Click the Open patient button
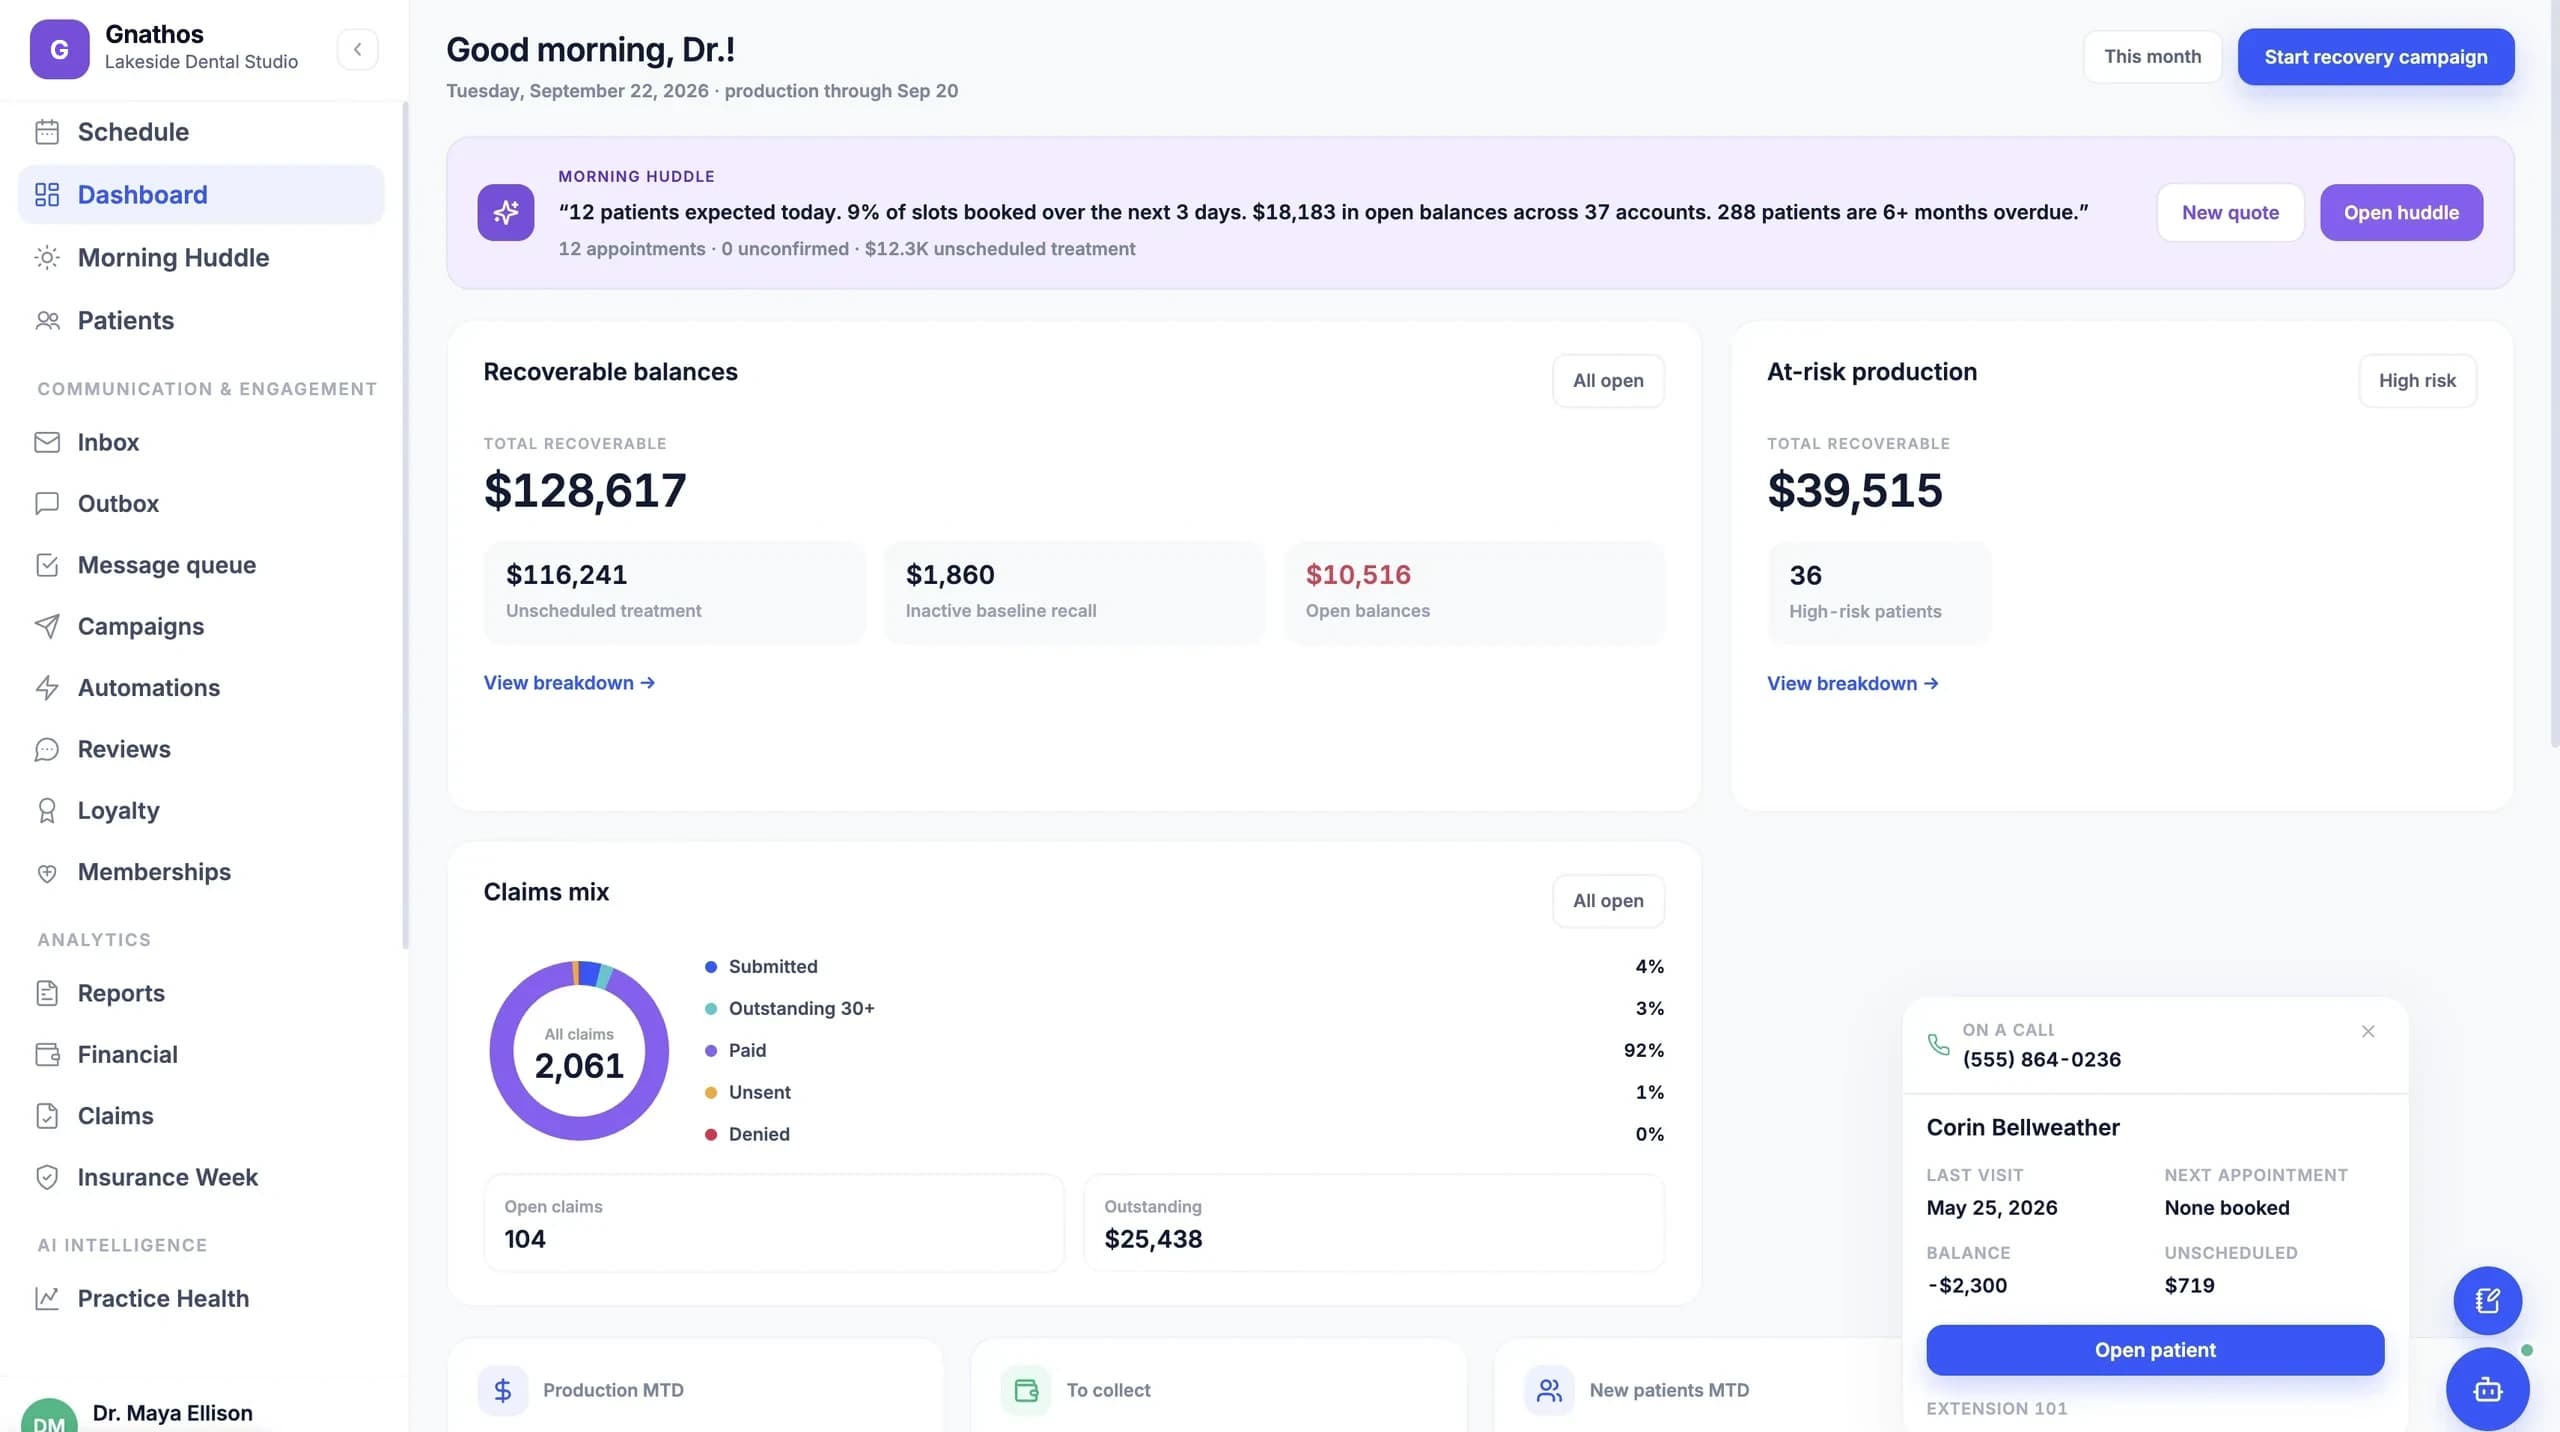The width and height of the screenshot is (2560, 1432). [2155, 1350]
